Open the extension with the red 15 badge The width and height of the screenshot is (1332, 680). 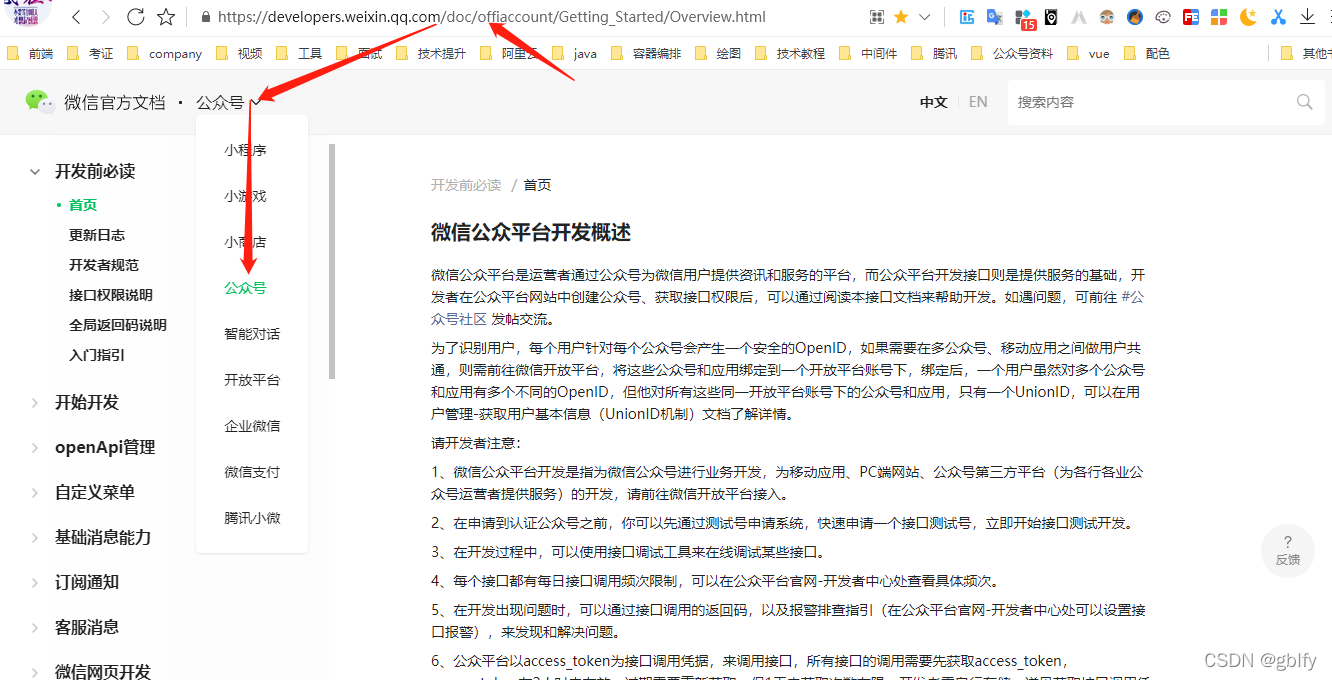click(x=1024, y=18)
